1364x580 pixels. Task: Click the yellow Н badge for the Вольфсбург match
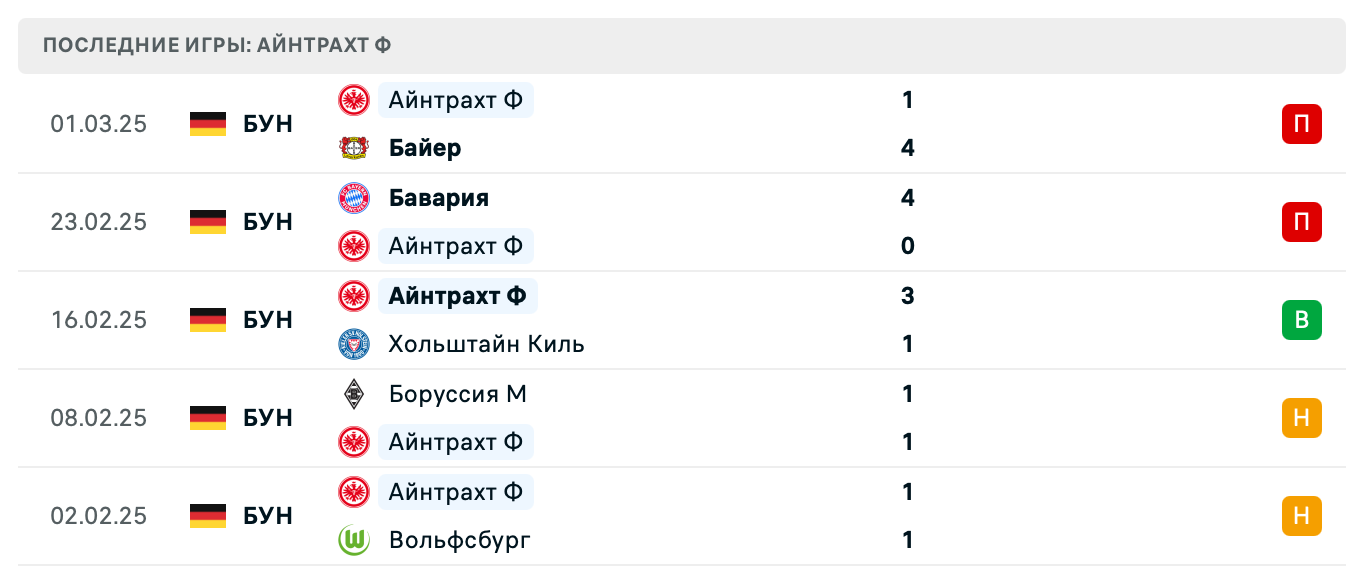pos(1301,516)
